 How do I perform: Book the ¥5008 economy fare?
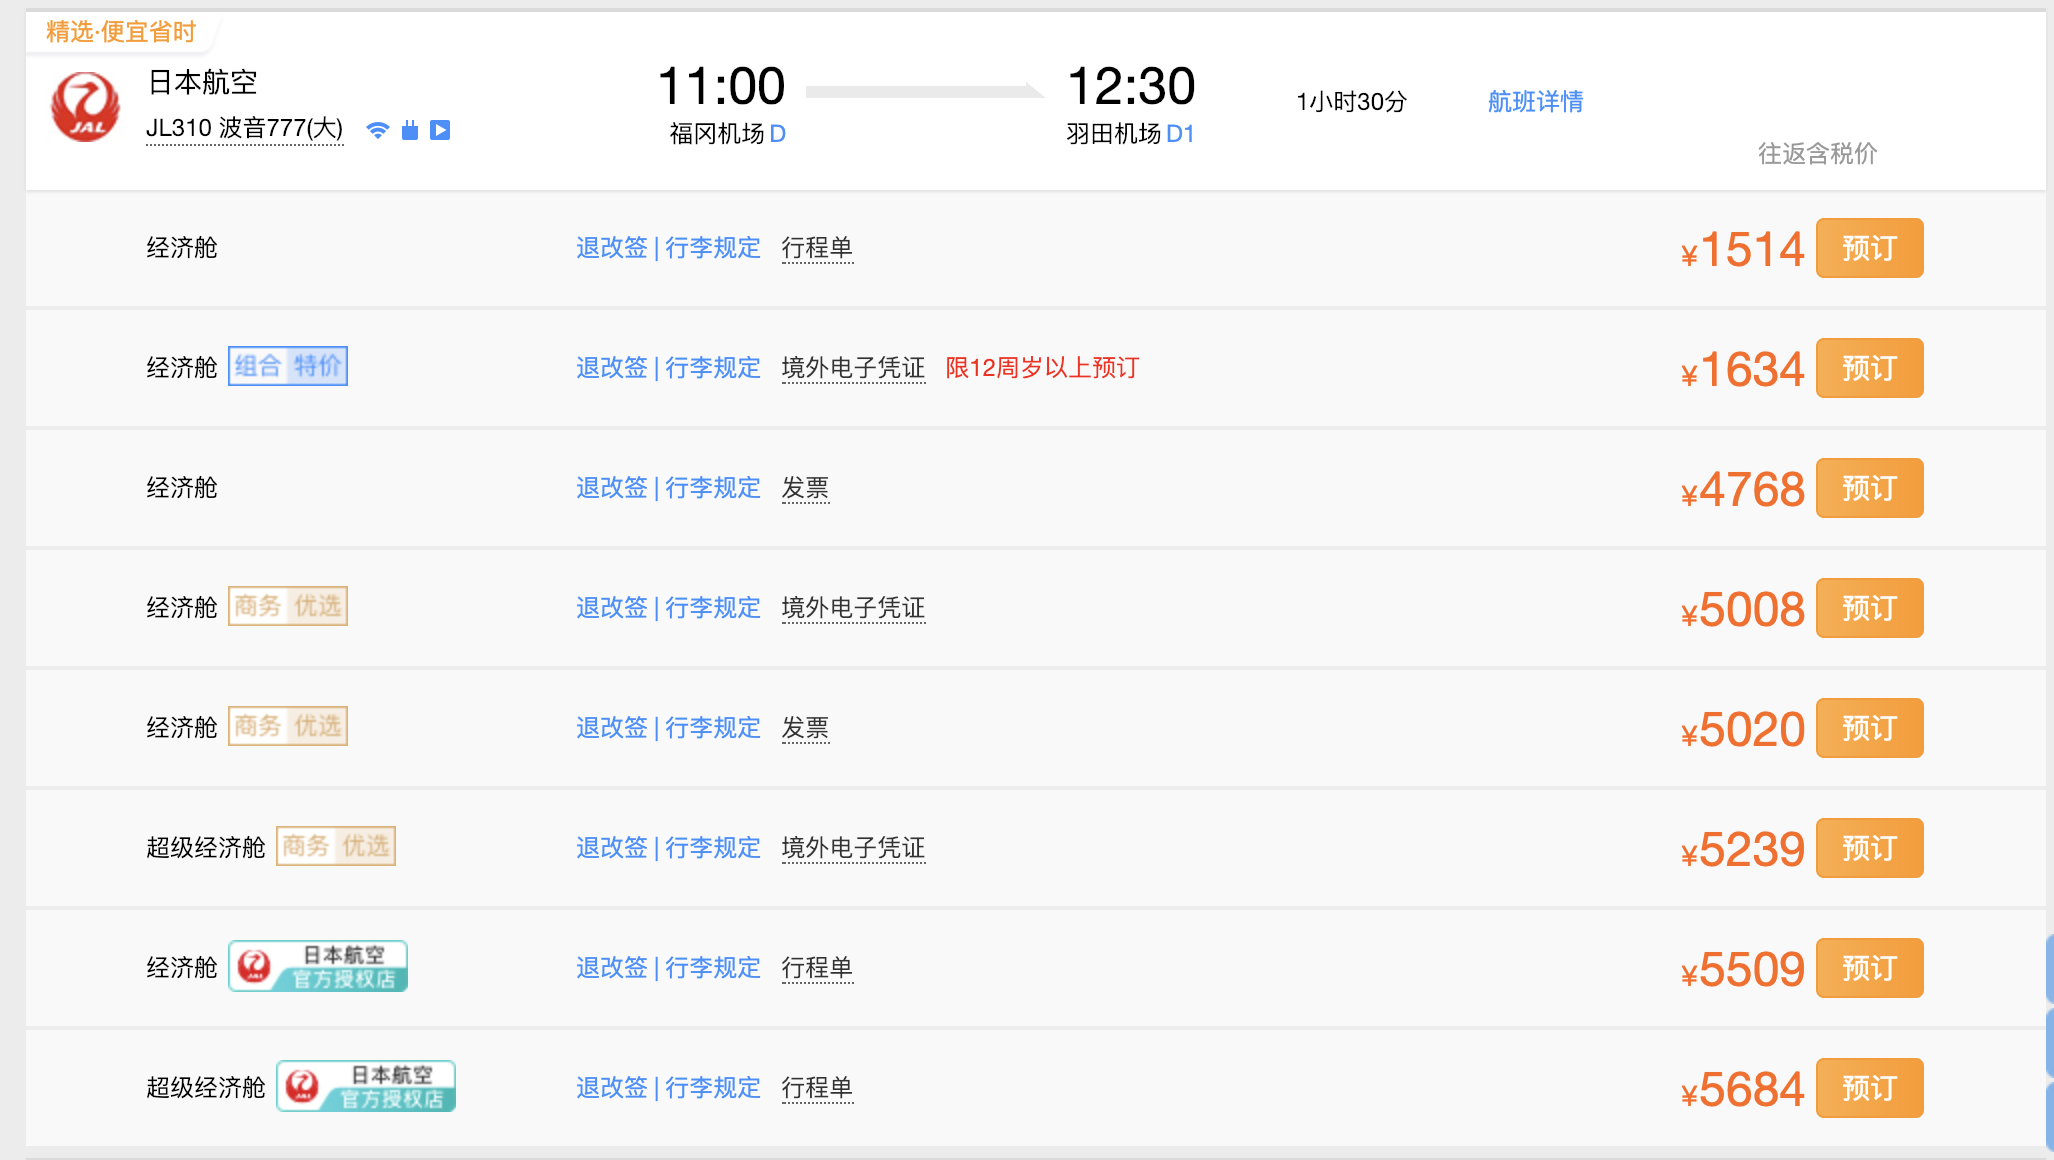click(1869, 608)
